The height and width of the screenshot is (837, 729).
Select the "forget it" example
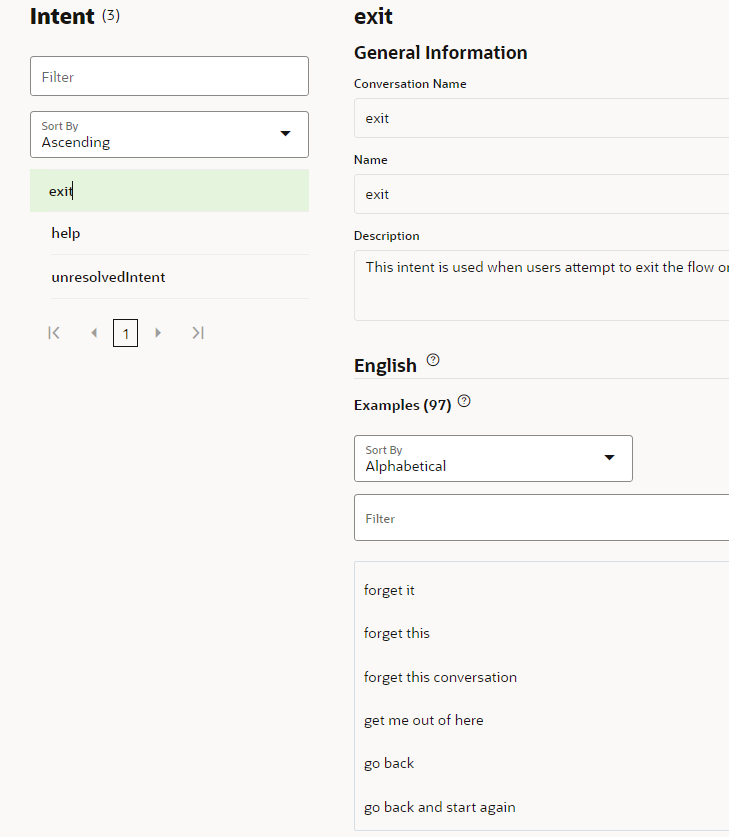[390, 590]
